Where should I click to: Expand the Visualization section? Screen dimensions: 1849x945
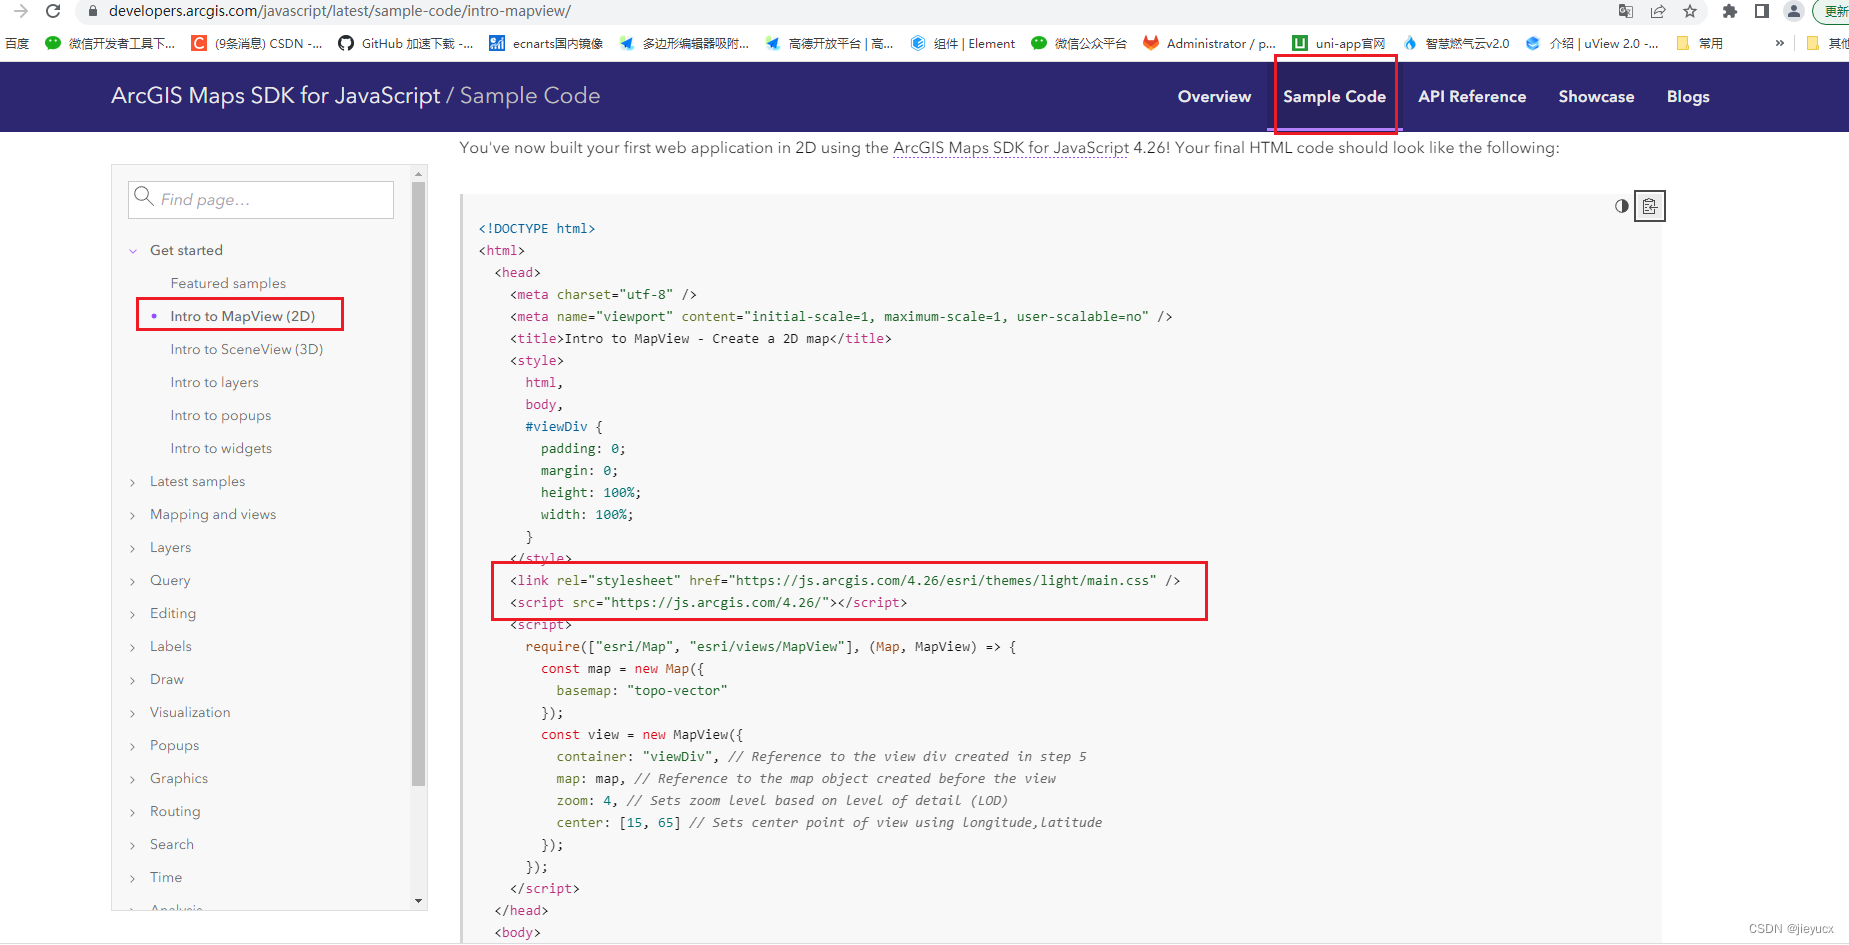[133, 713]
